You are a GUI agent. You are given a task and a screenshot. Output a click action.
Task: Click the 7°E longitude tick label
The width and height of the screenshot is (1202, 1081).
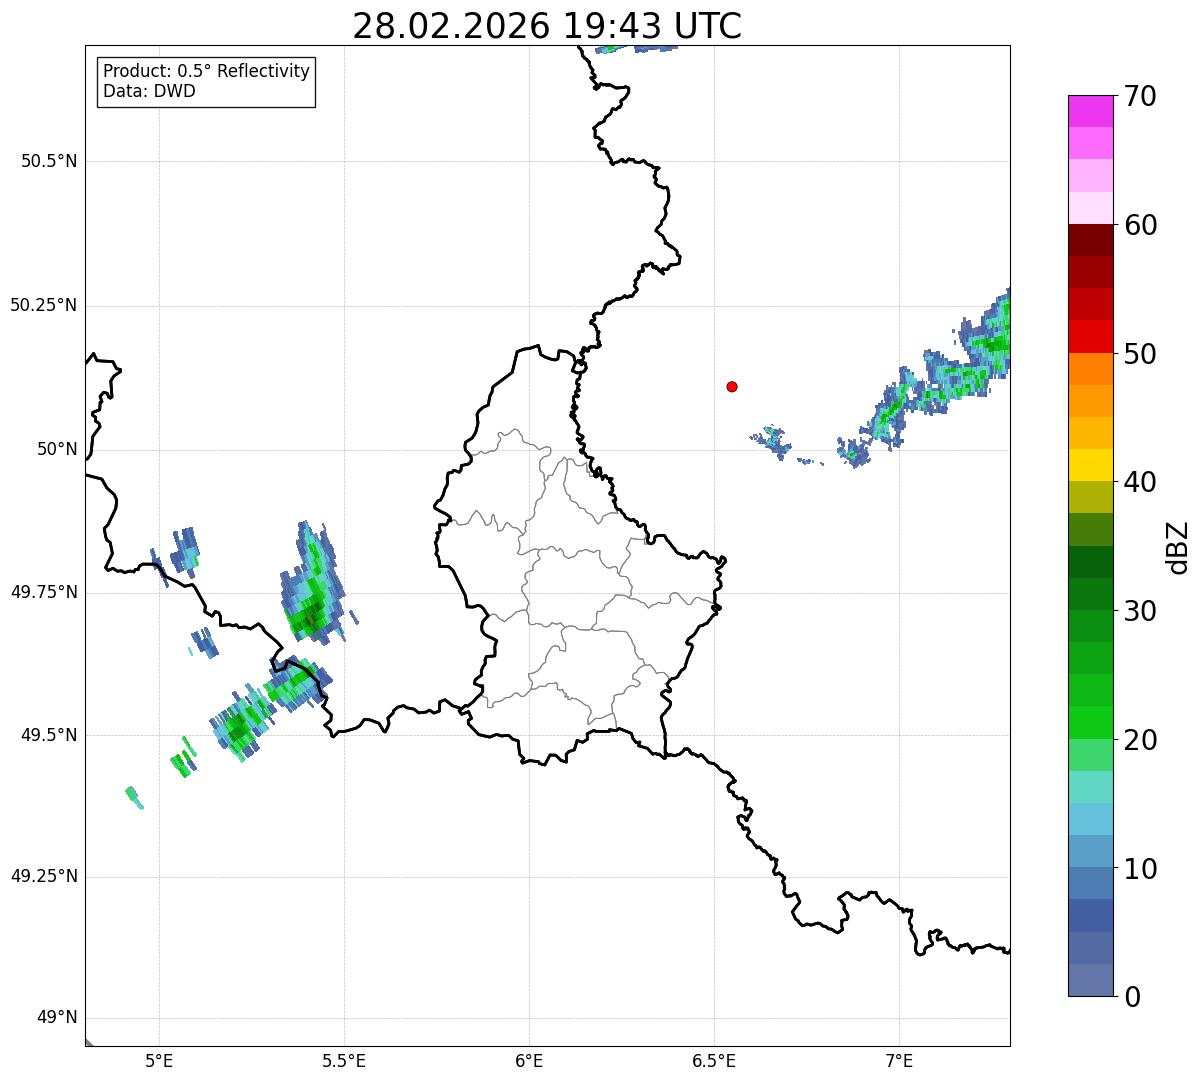tap(899, 1060)
